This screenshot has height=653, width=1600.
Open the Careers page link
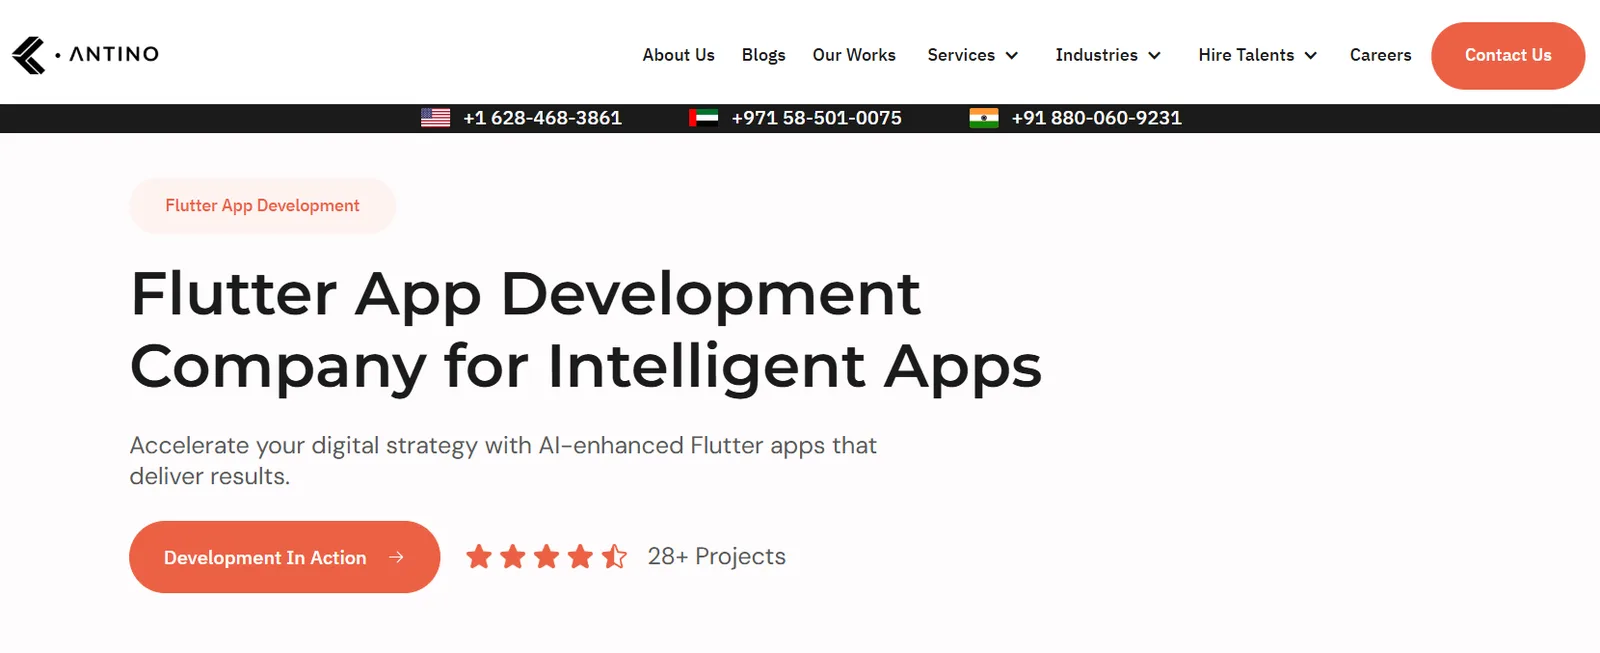1380,55
